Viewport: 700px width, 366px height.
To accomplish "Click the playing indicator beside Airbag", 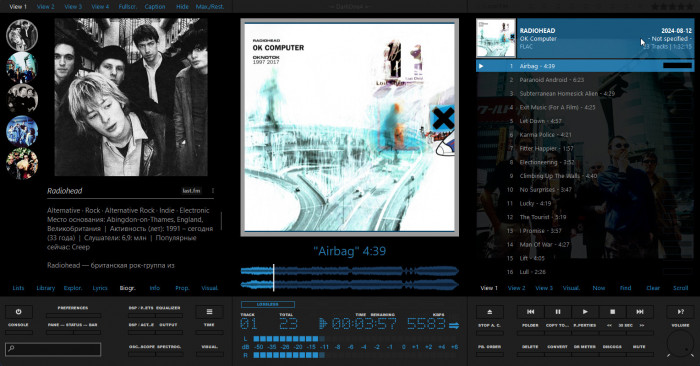I will 481,66.
